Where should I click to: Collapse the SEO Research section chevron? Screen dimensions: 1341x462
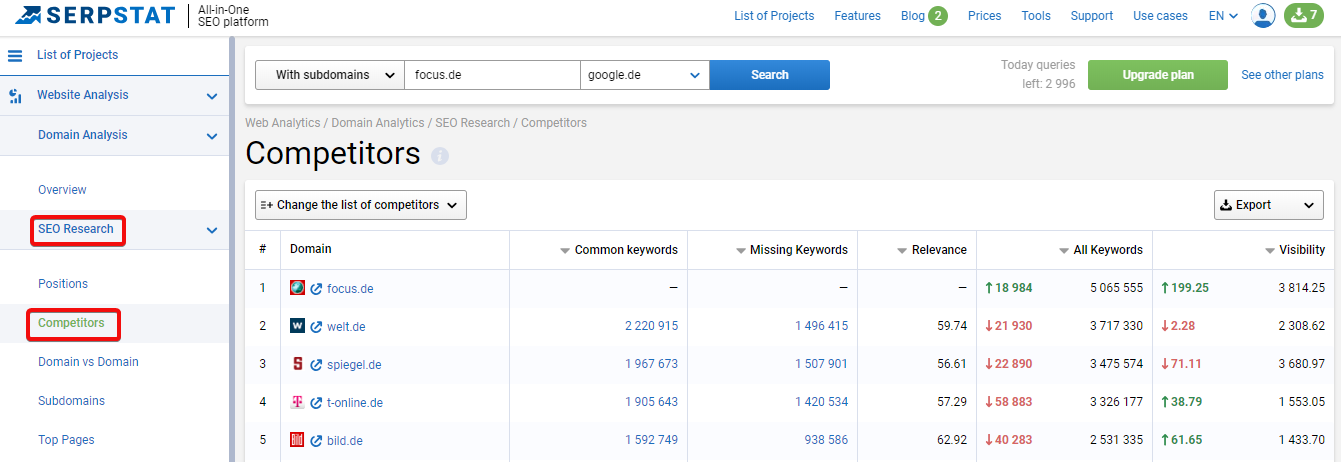click(x=212, y=230)
